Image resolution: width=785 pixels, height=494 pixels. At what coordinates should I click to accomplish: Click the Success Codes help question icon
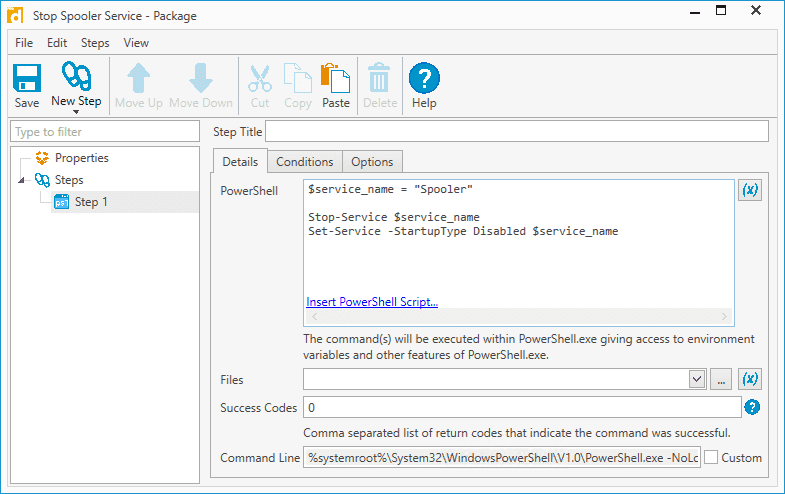pyautogui.click(x=752, y=407)
